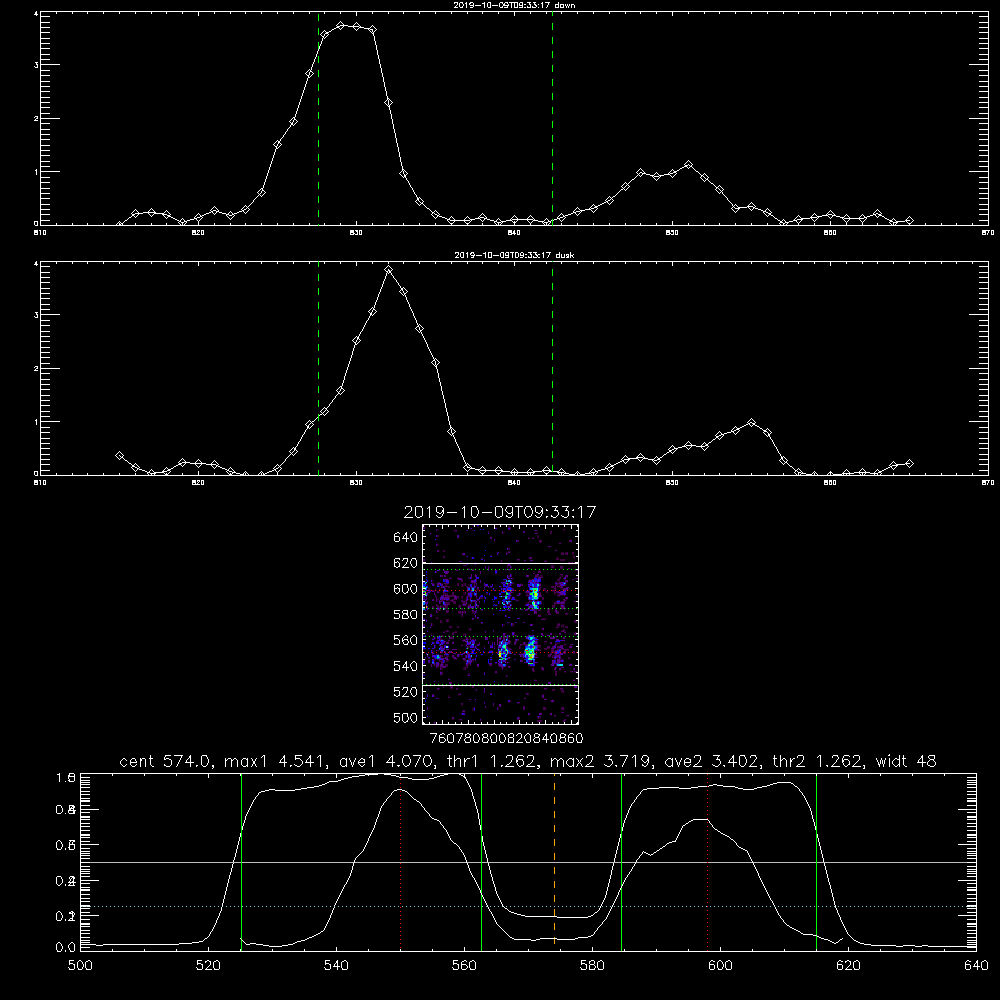Click the dawn plot title at the top
This screenshot has height=1000, width=1000.
[x=514, y=5]
